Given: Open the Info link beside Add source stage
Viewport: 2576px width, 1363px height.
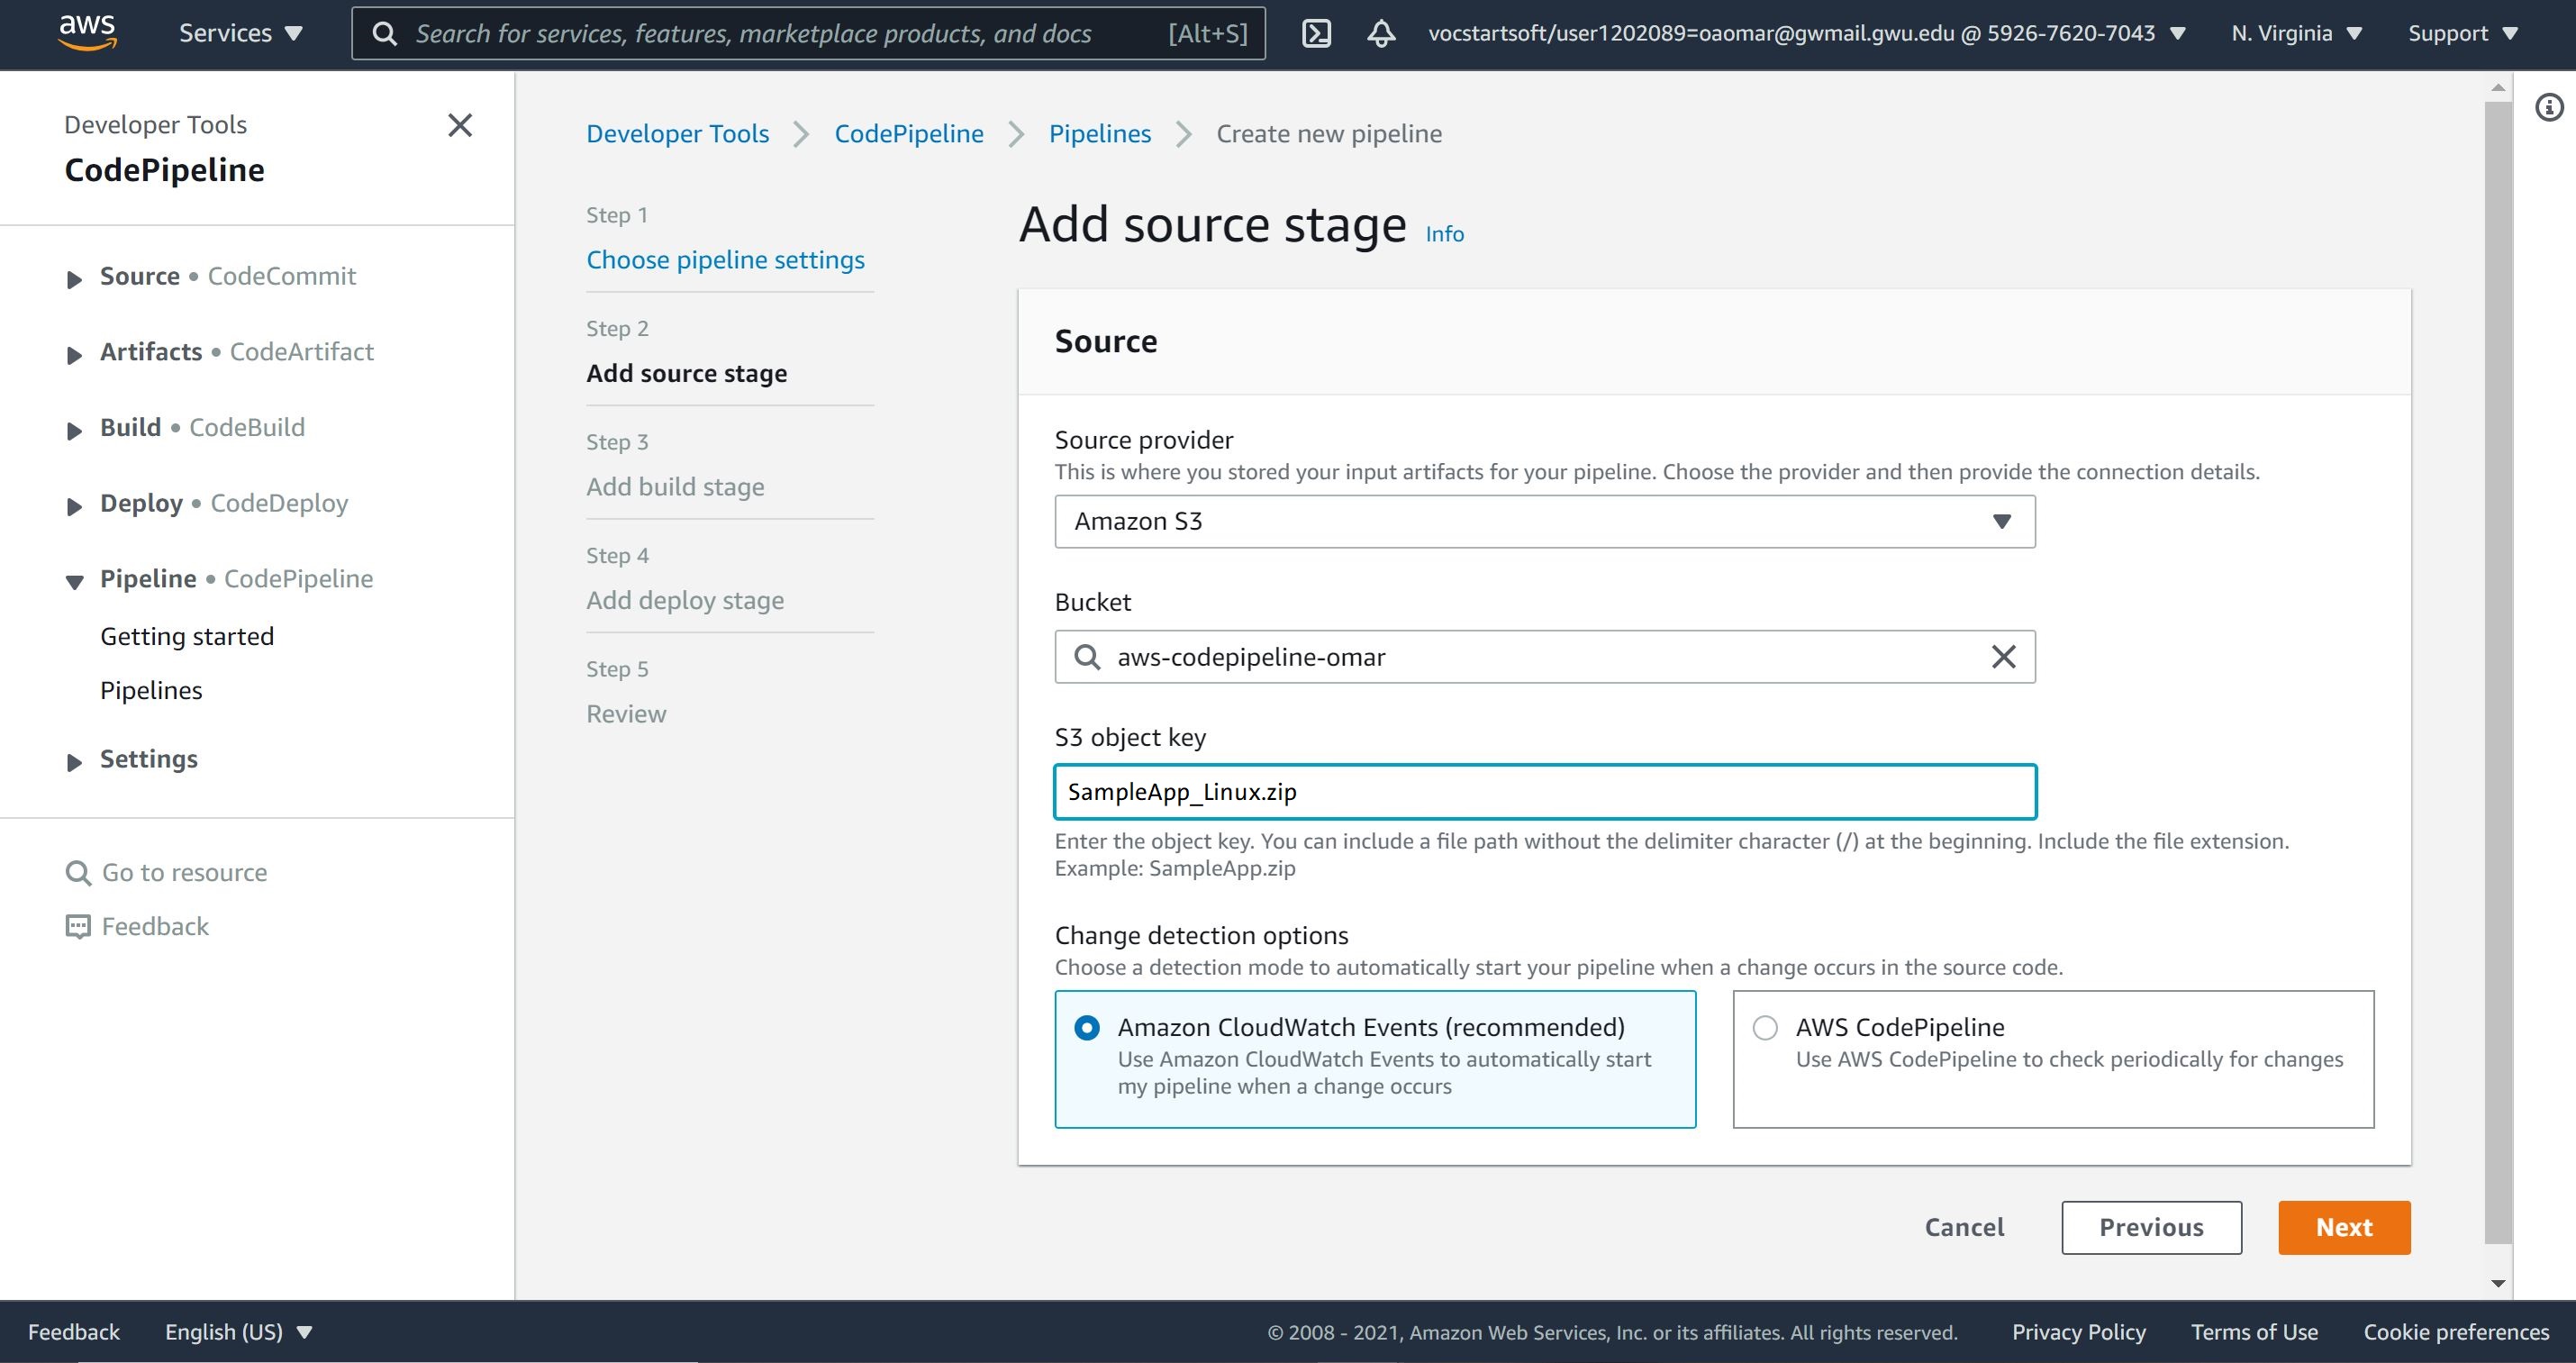Looking at the screenshot, I should click(1444, 234).
